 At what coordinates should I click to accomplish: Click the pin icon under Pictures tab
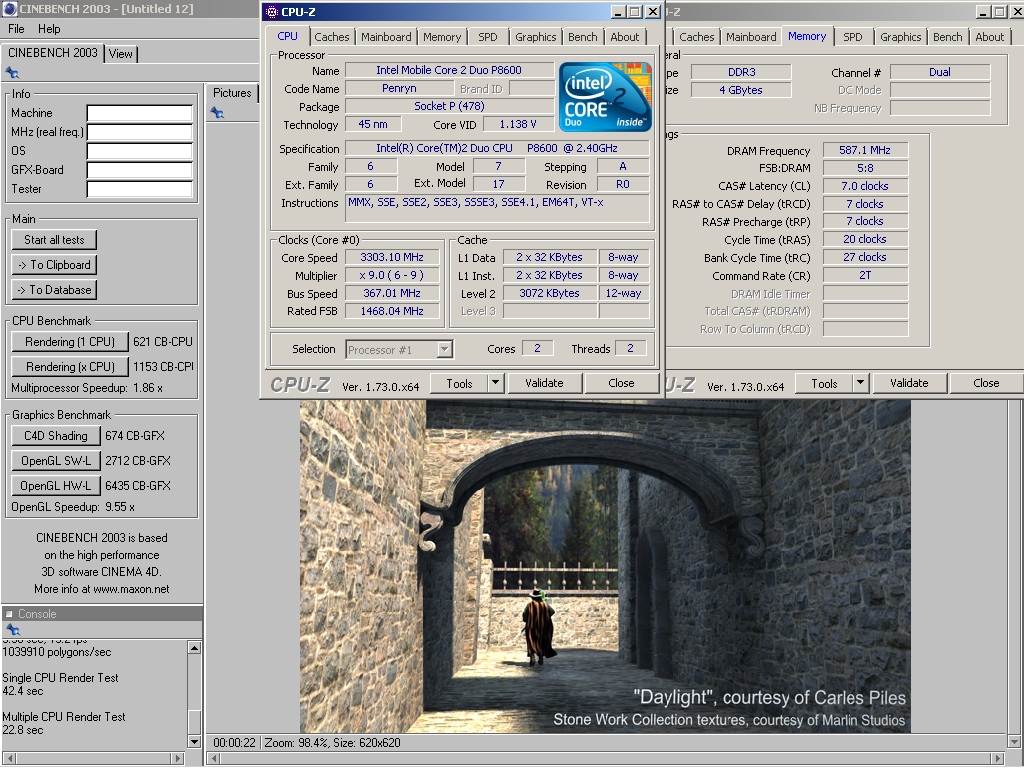pos(217,113)
